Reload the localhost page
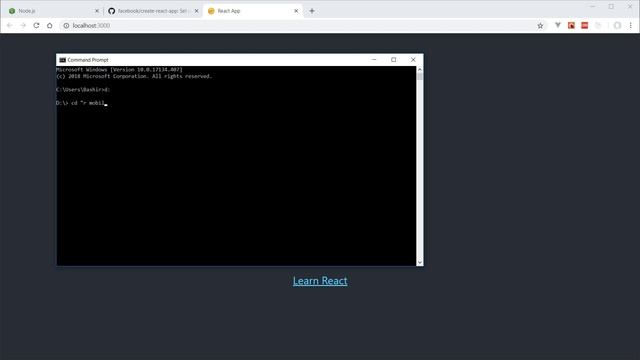640x360 pixels. click(x=36, y=25)
